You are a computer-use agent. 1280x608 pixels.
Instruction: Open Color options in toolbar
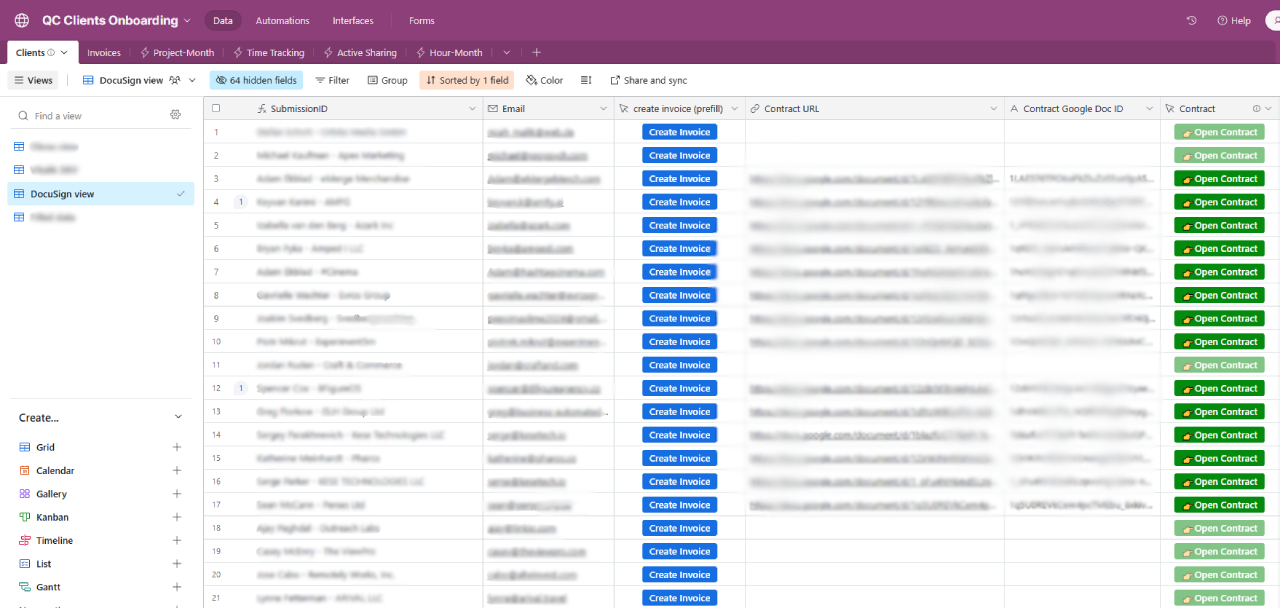pos(544,80)
